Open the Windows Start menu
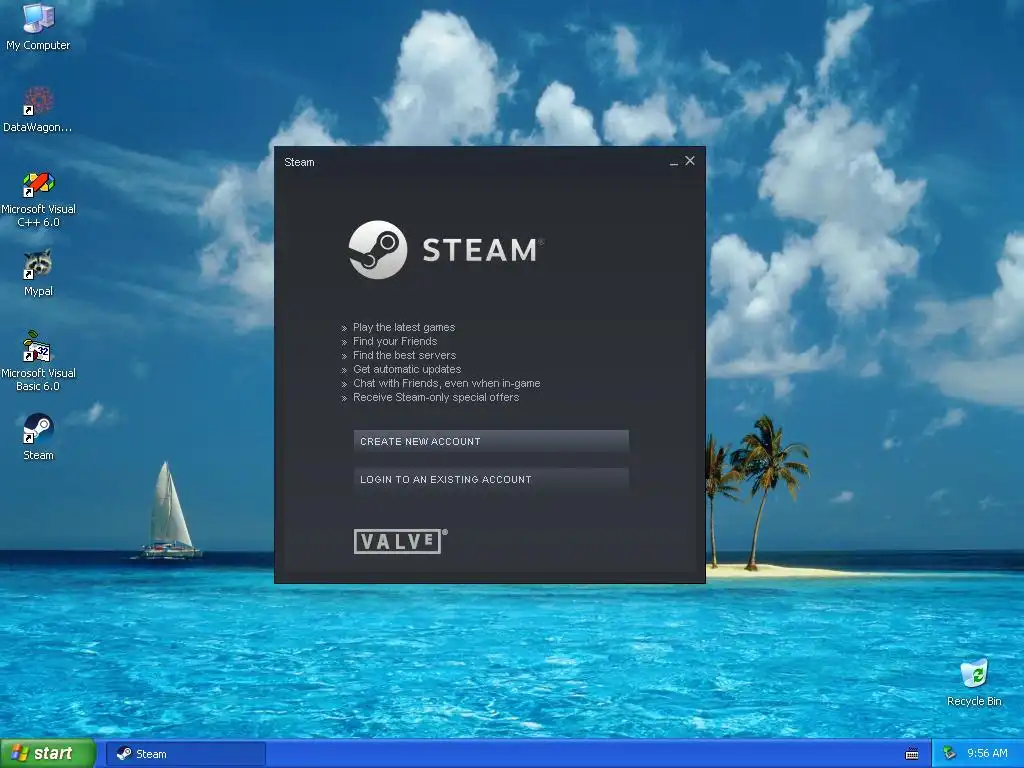Viewport: 1024px width, 768px height. point(48,754)
